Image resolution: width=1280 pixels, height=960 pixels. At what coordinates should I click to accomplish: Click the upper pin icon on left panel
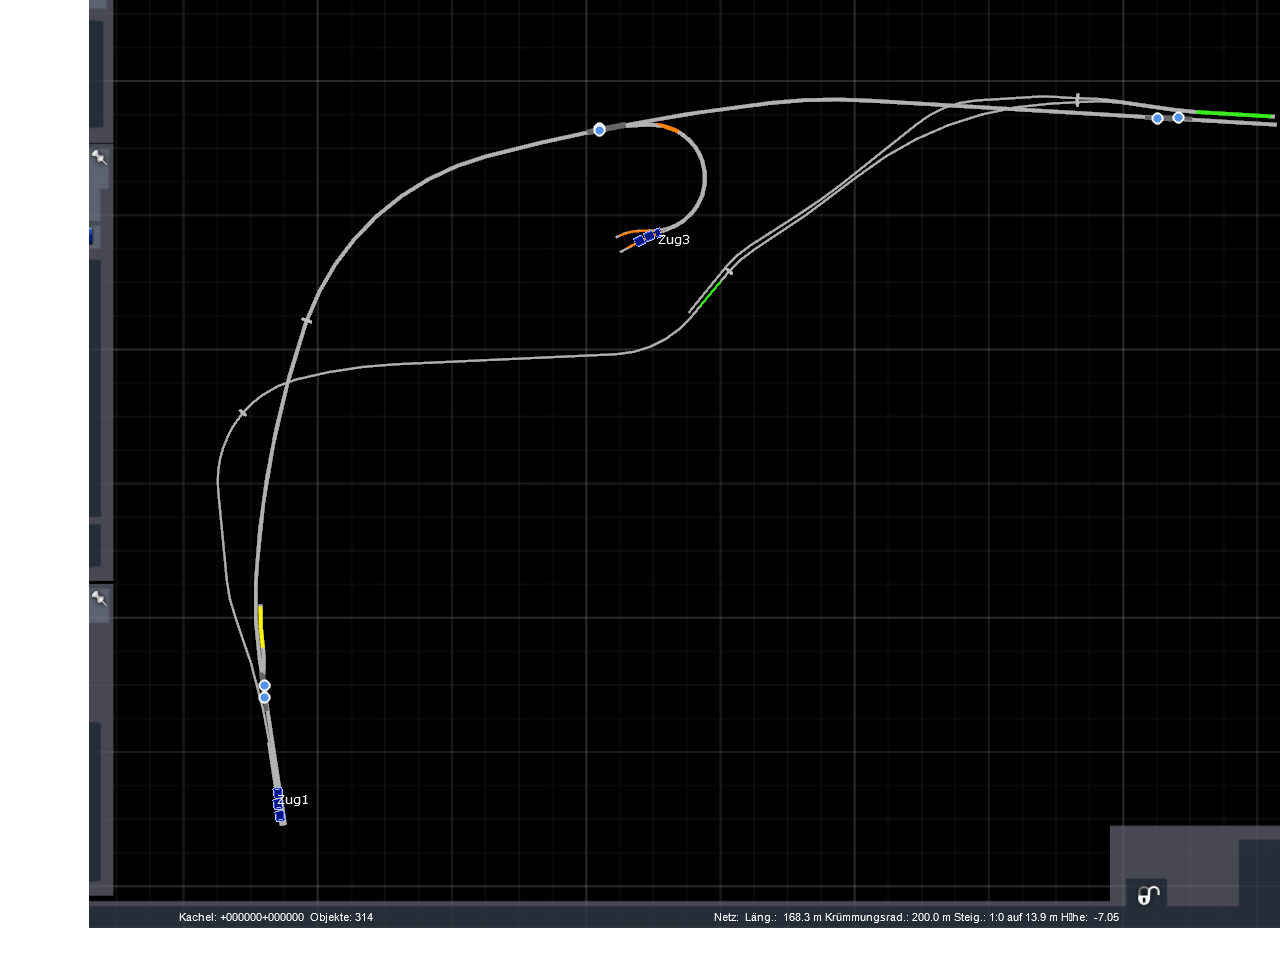pyautogui.click(x=99, y=157)
